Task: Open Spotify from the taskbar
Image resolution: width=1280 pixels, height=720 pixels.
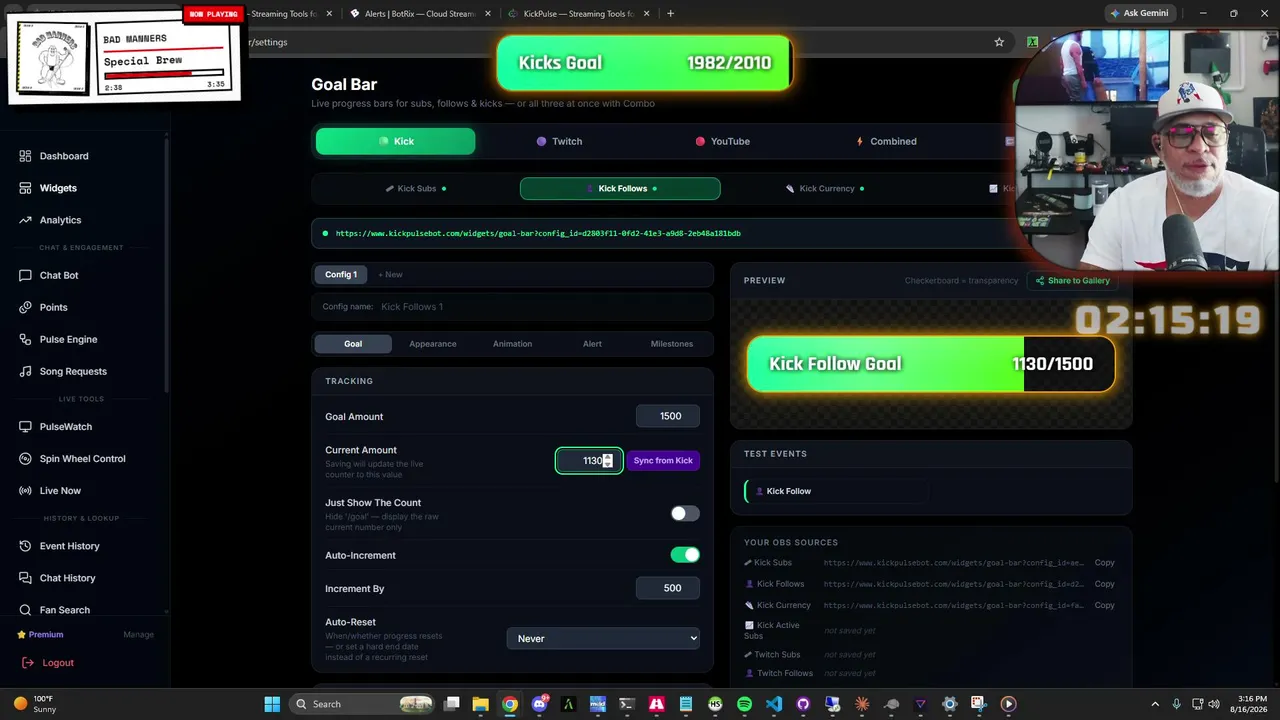Action: click(x=744, y=704)
